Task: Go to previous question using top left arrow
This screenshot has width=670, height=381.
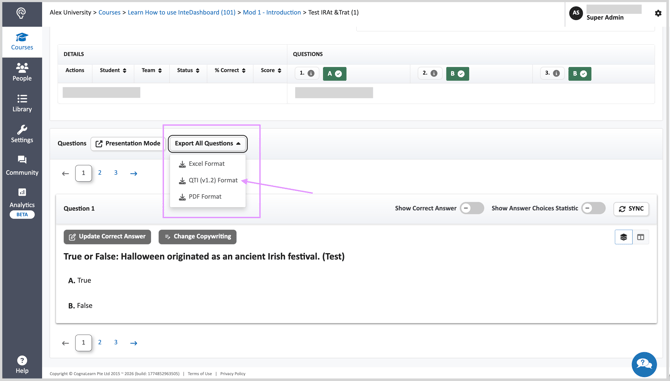Action: pos(65,173)
